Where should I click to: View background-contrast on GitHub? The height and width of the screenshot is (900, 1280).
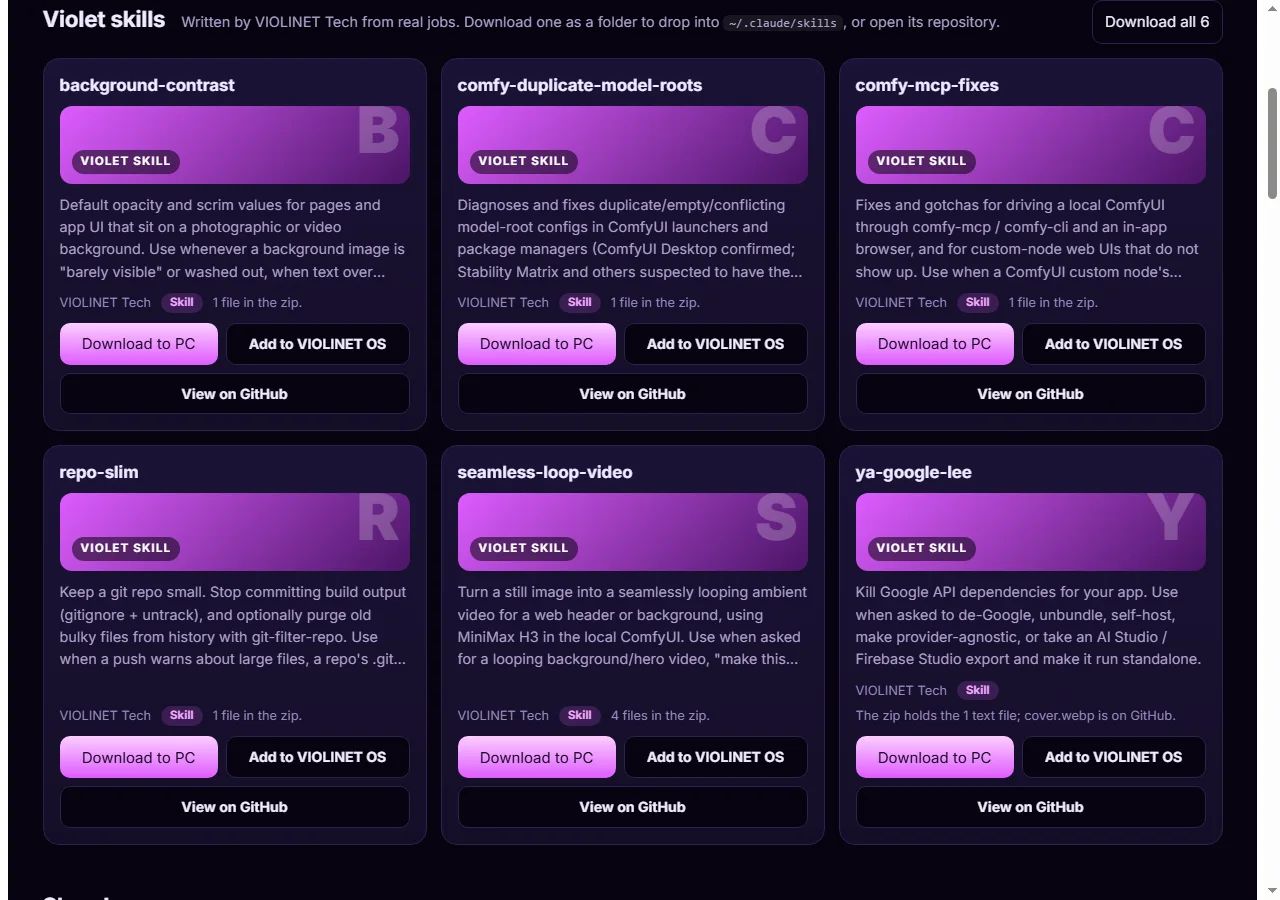(235, 394)
